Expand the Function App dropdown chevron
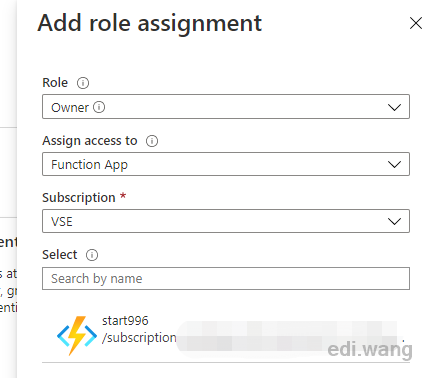 [x=394, y=164]
